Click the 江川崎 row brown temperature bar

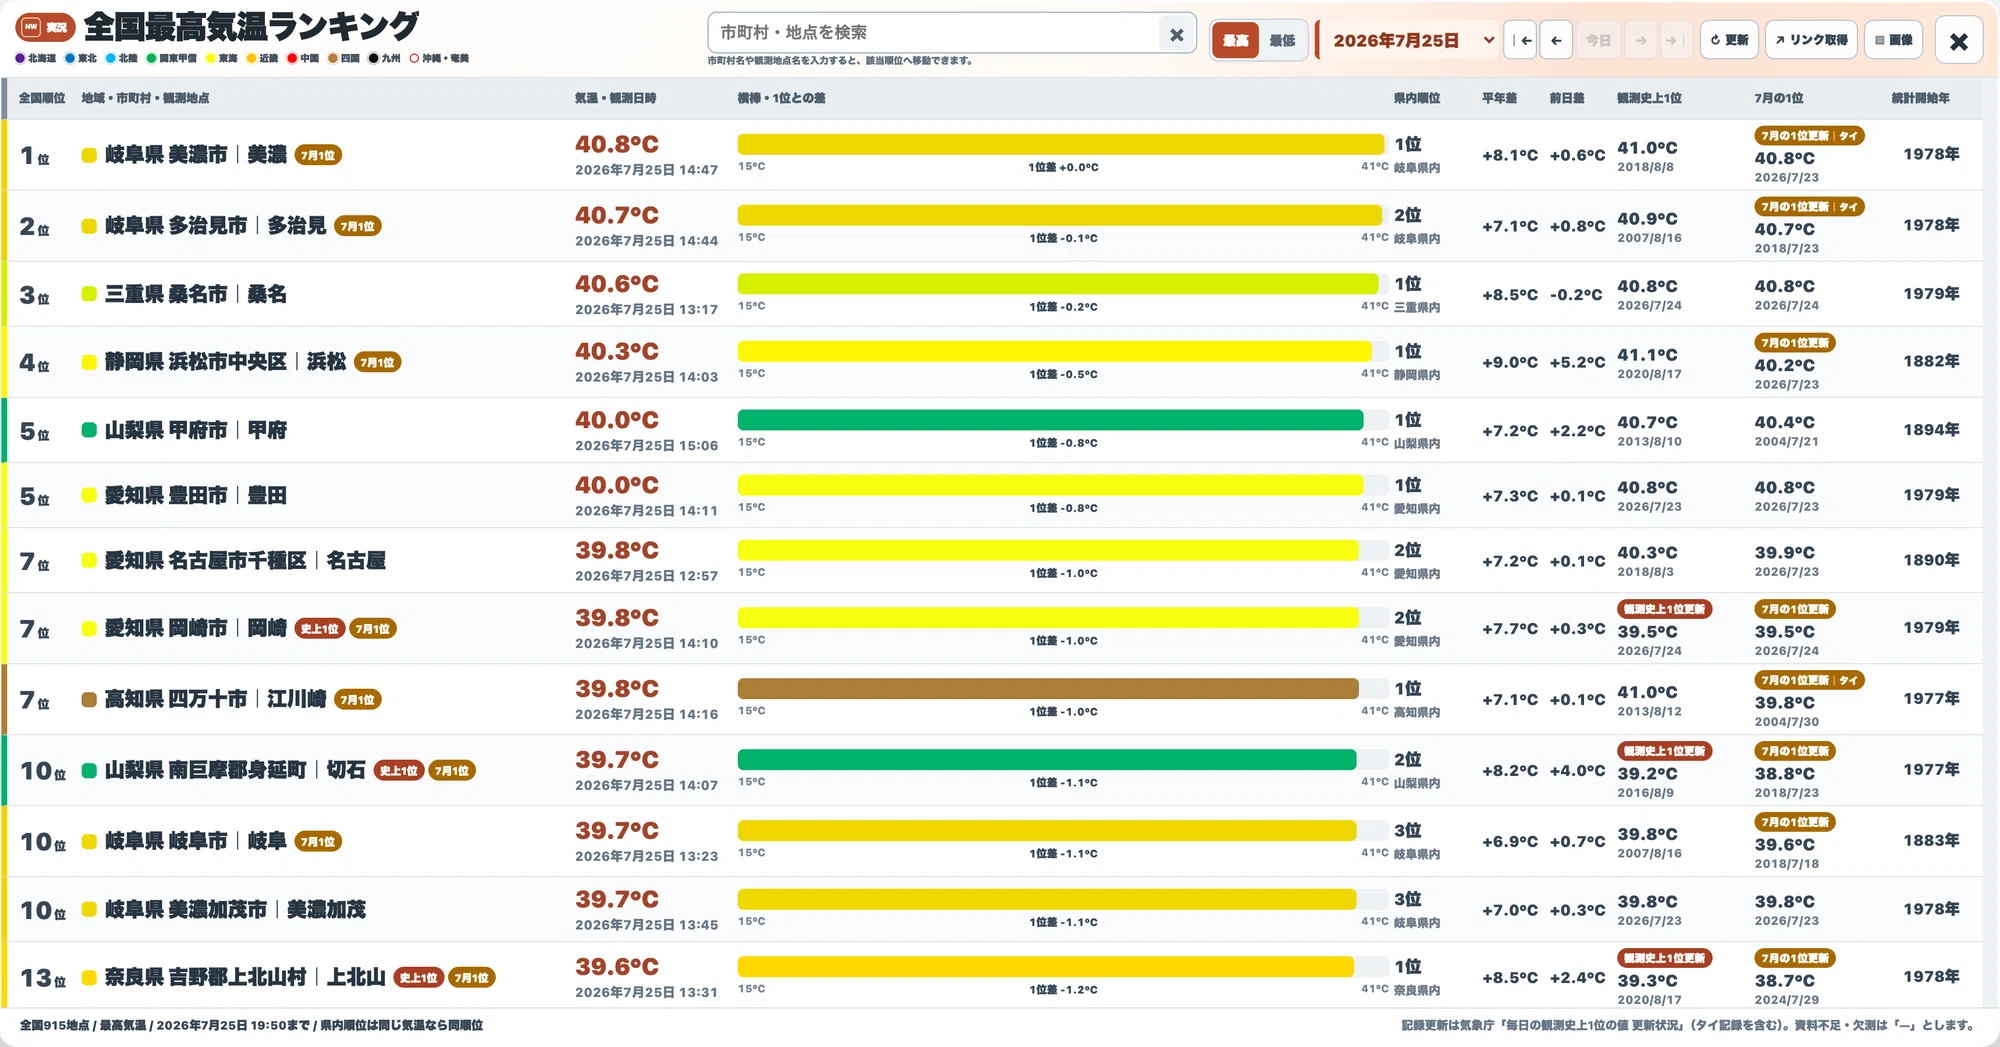pos(1048,688)
